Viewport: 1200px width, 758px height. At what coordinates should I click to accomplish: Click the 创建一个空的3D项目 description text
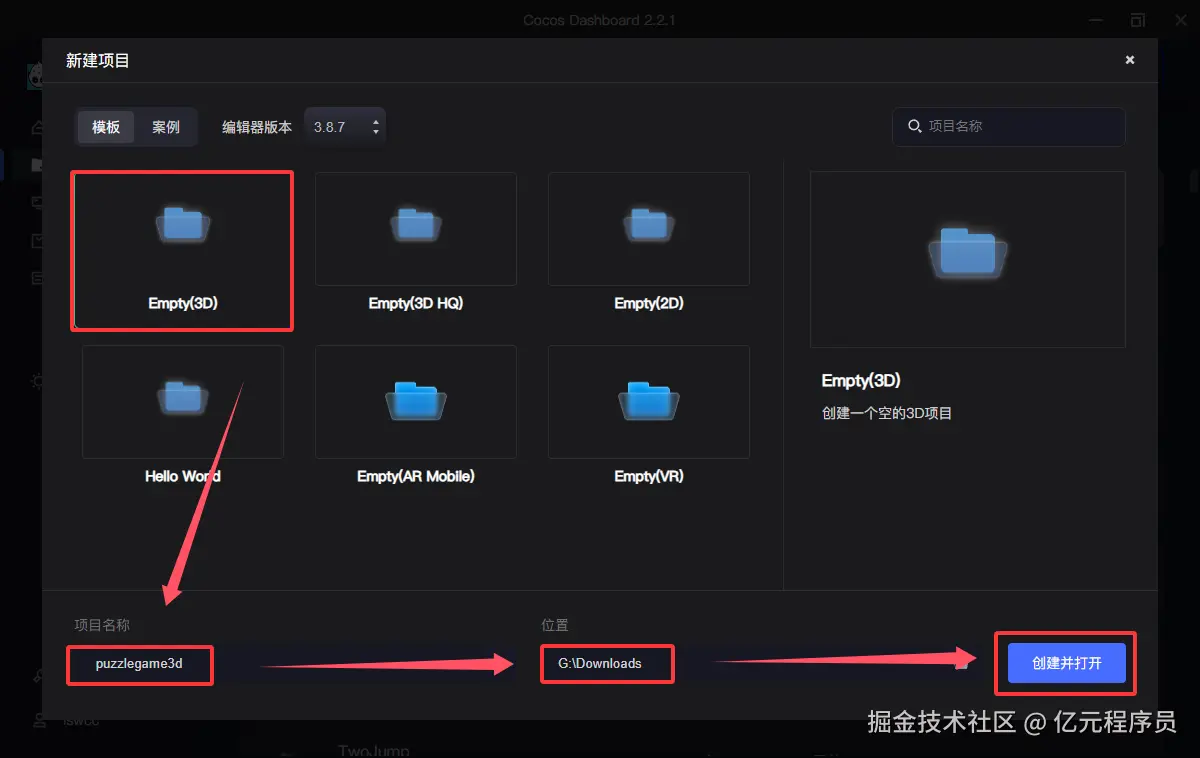(x=887, y=413)
